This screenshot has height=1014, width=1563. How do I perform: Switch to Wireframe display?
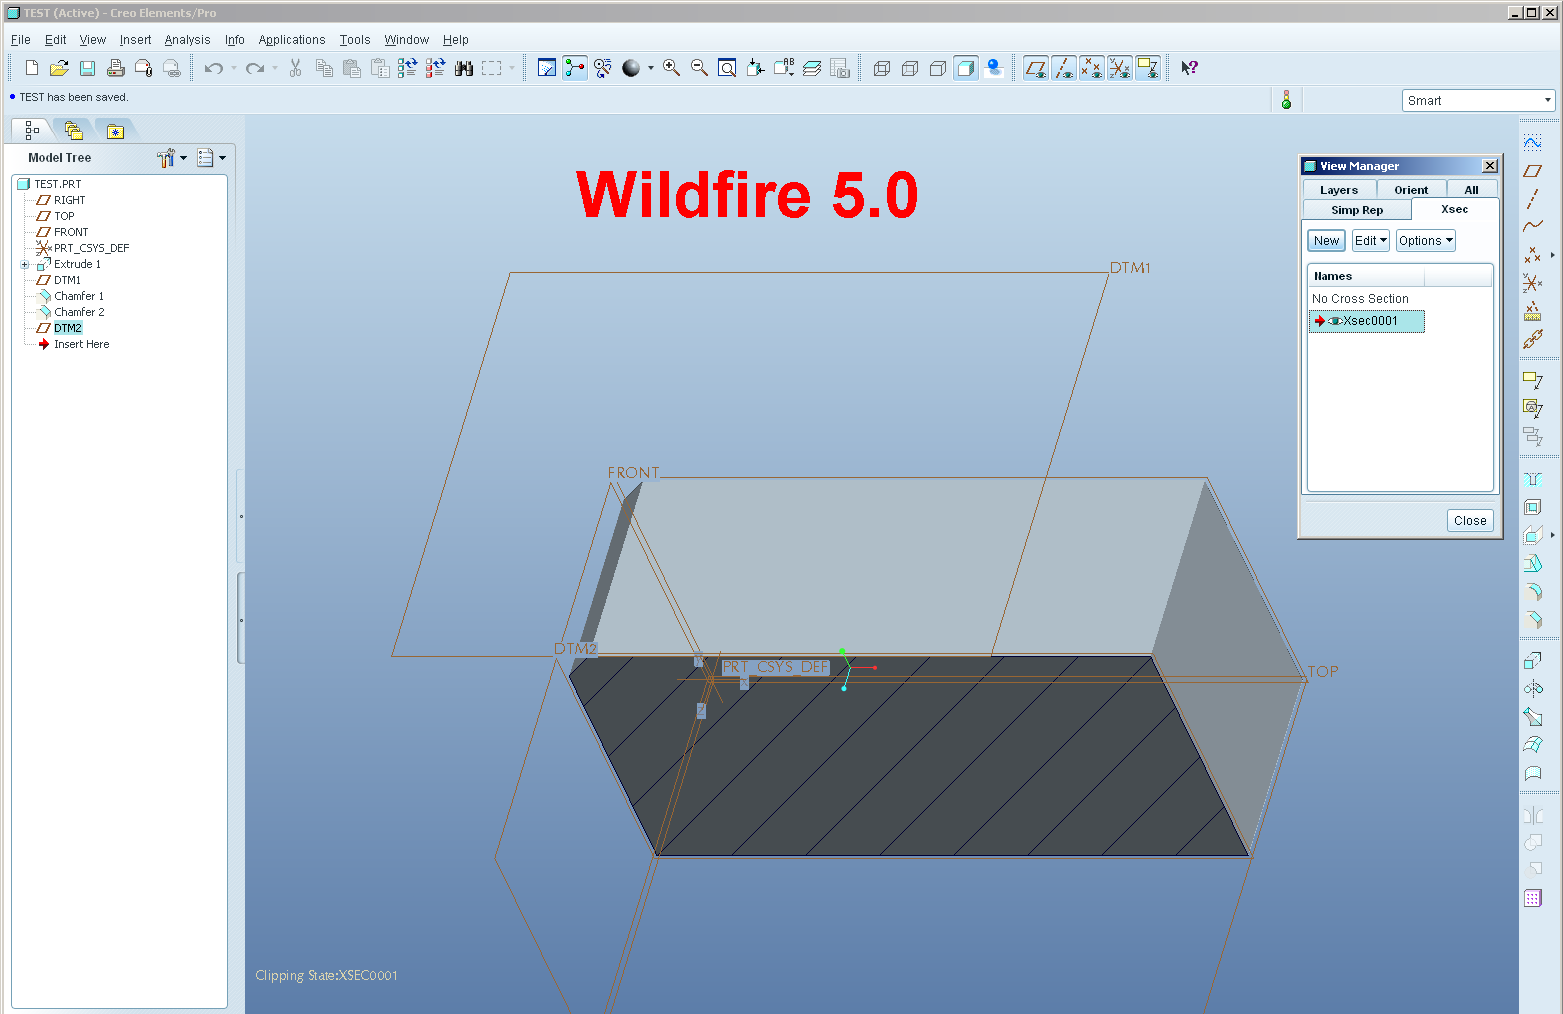882,68
